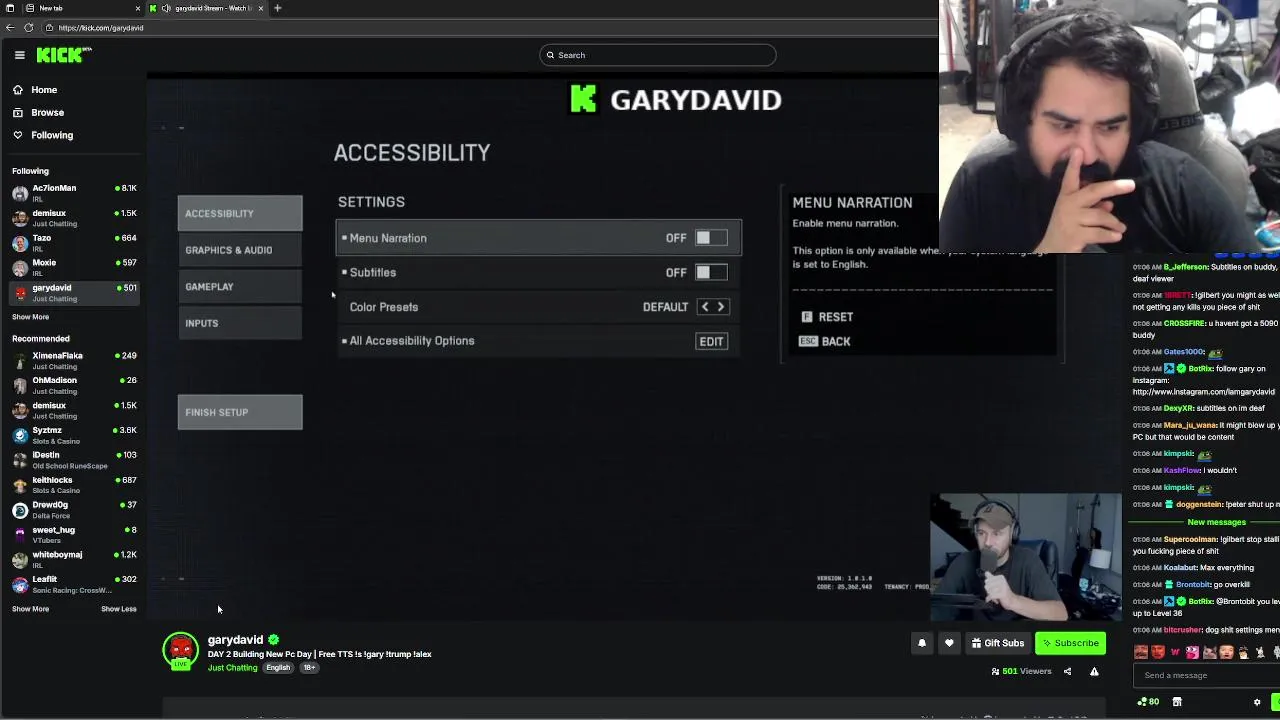Open the Instagram link in BotRix message

pyautogui.click(x=1204, y=392)
